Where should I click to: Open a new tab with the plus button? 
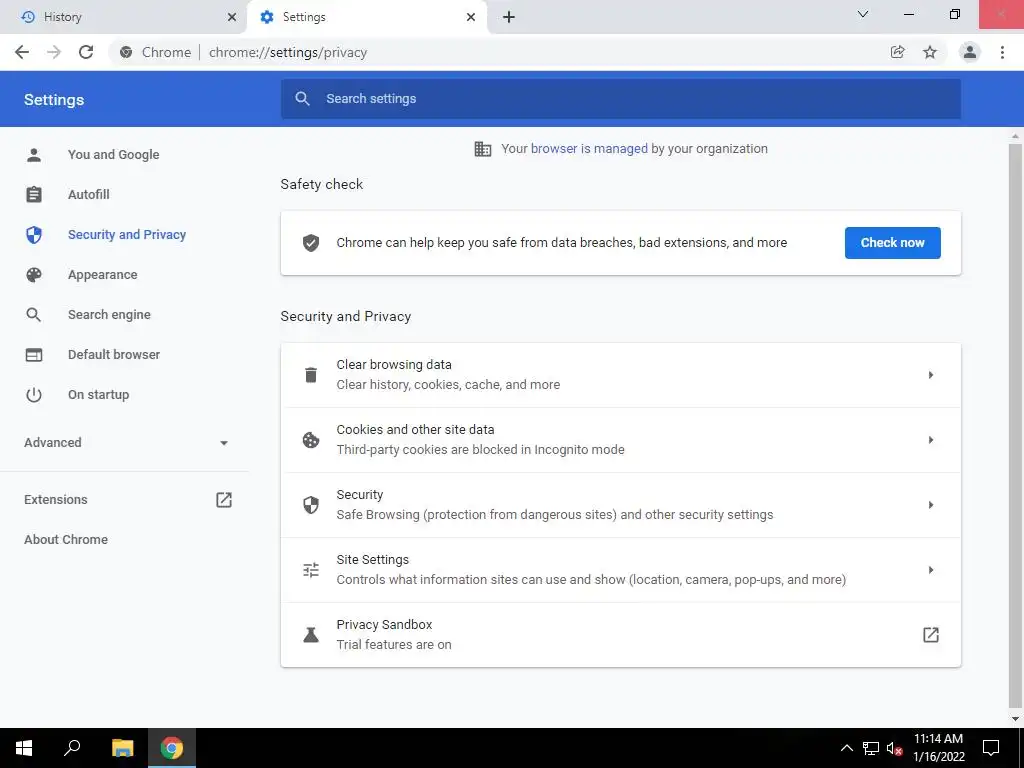point(509,17)
